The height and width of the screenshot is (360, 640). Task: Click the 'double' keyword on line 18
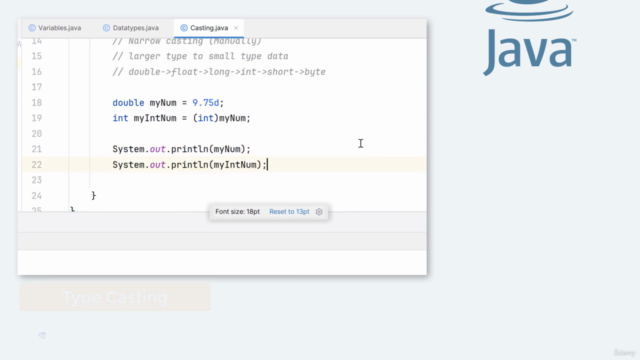point(128,102)
